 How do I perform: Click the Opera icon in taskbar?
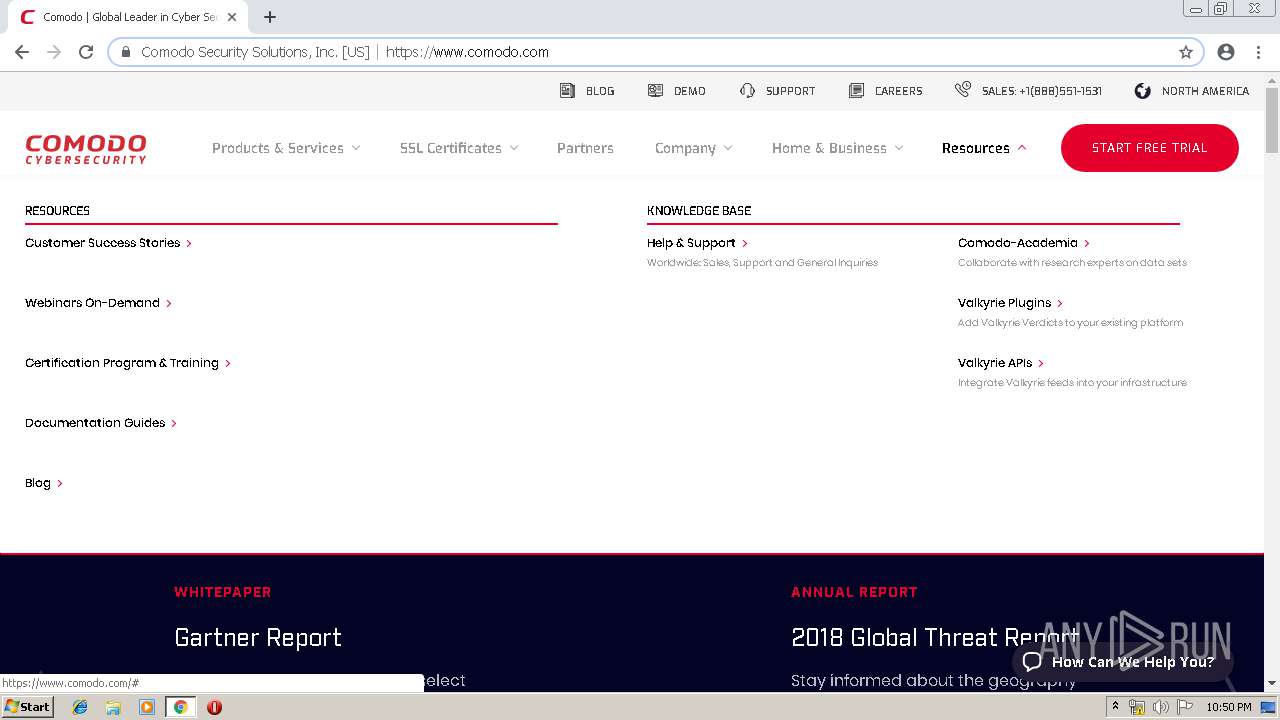coord(214,707)
